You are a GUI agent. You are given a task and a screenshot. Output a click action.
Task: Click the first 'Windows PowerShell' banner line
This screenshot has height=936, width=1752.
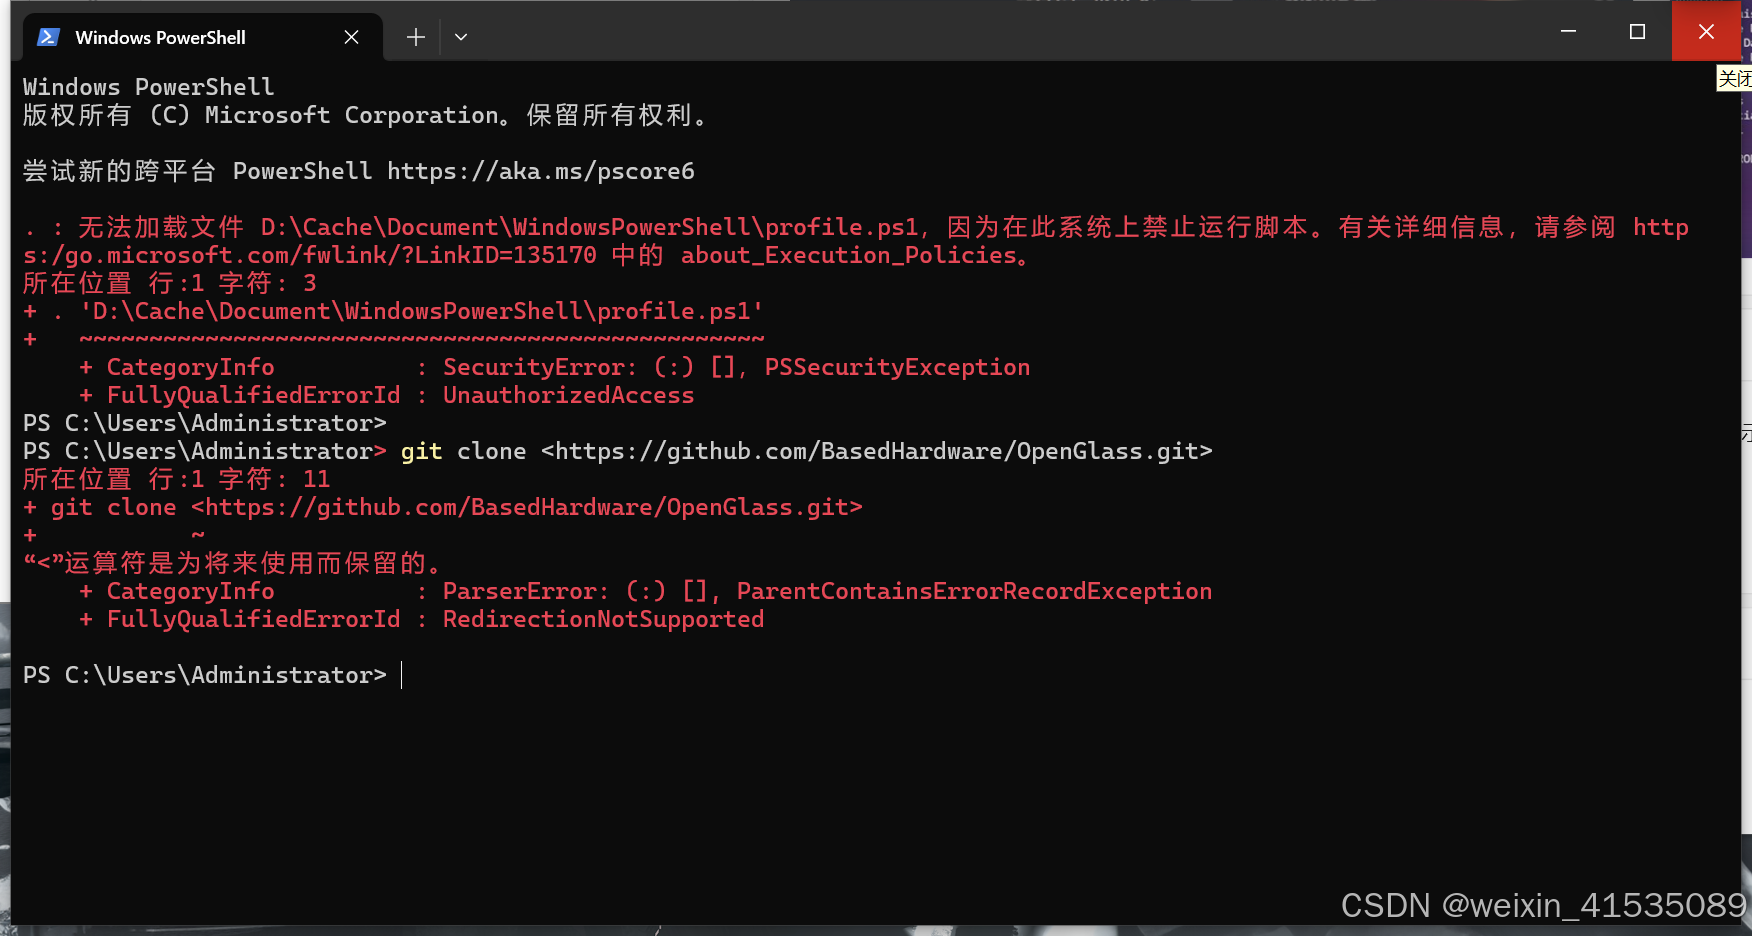148,87
